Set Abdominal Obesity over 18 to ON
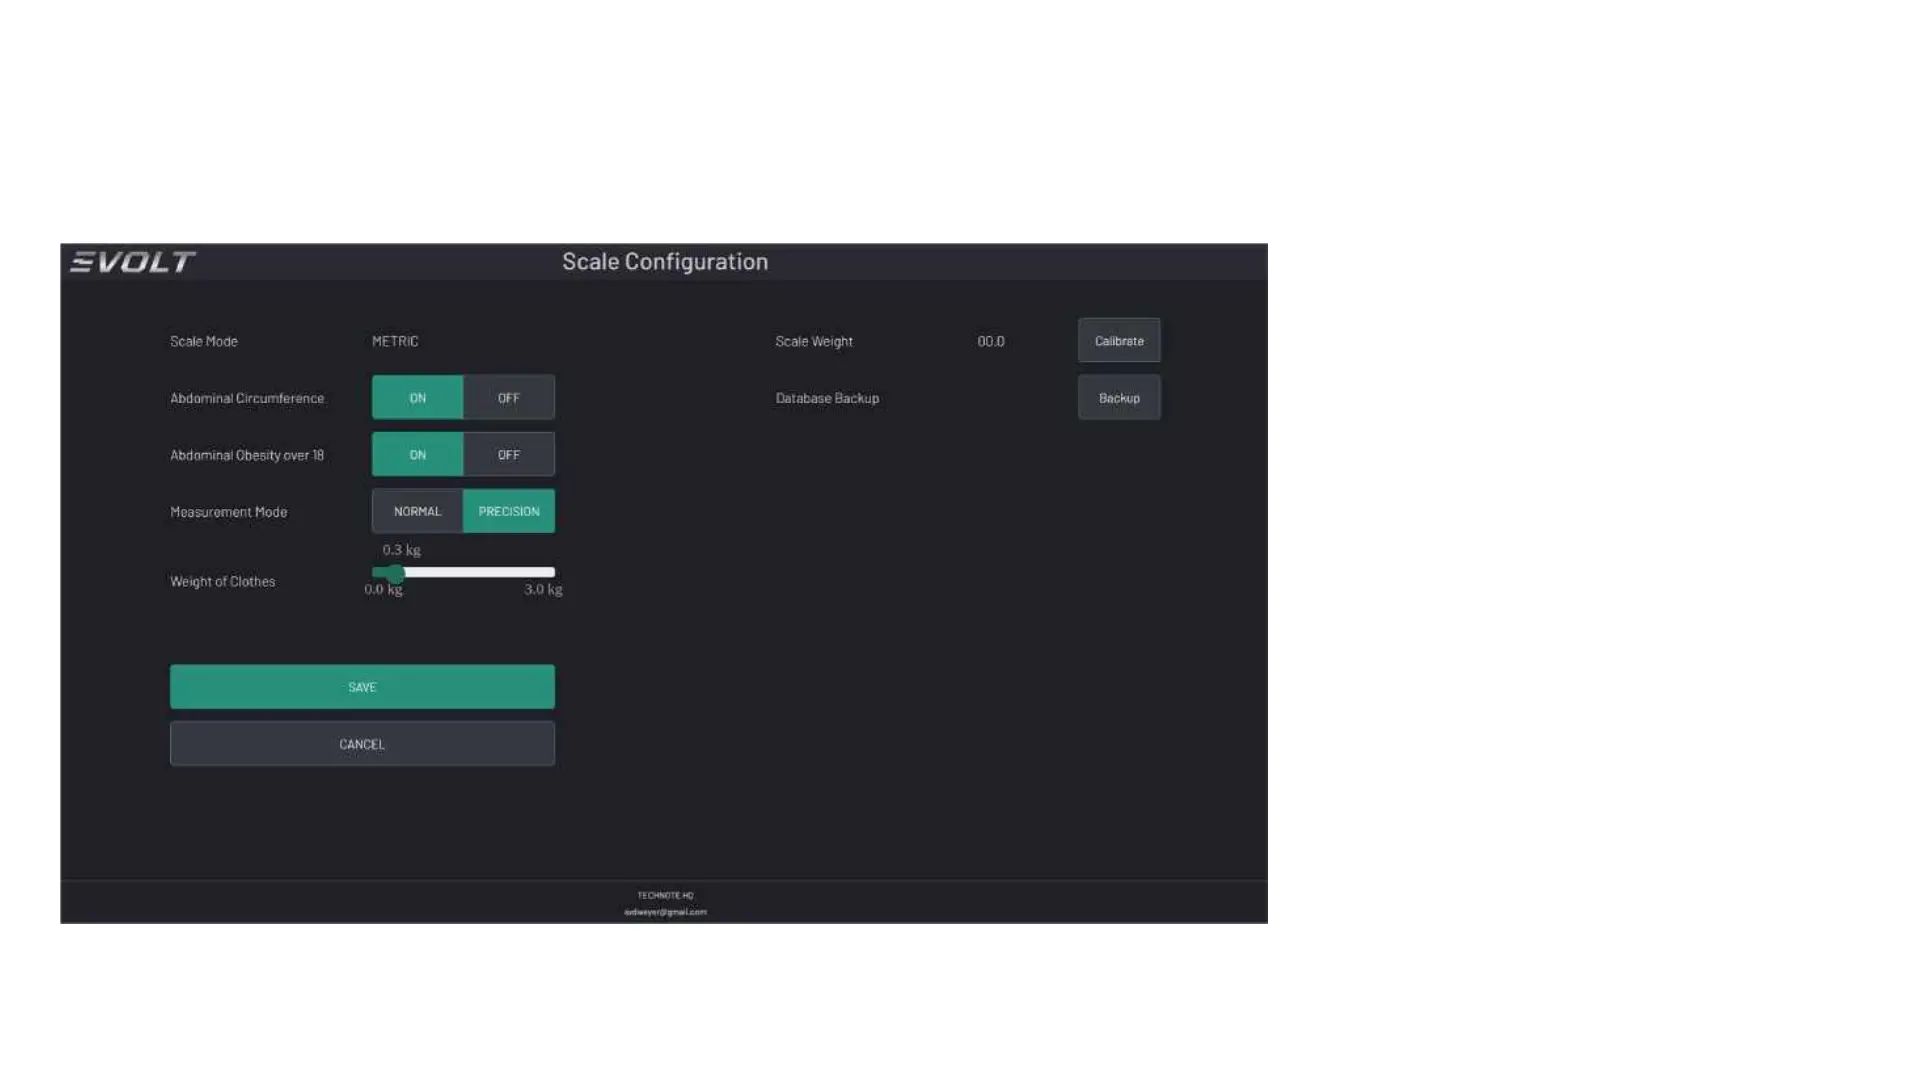1920x1080 pixels. [417, 455]
